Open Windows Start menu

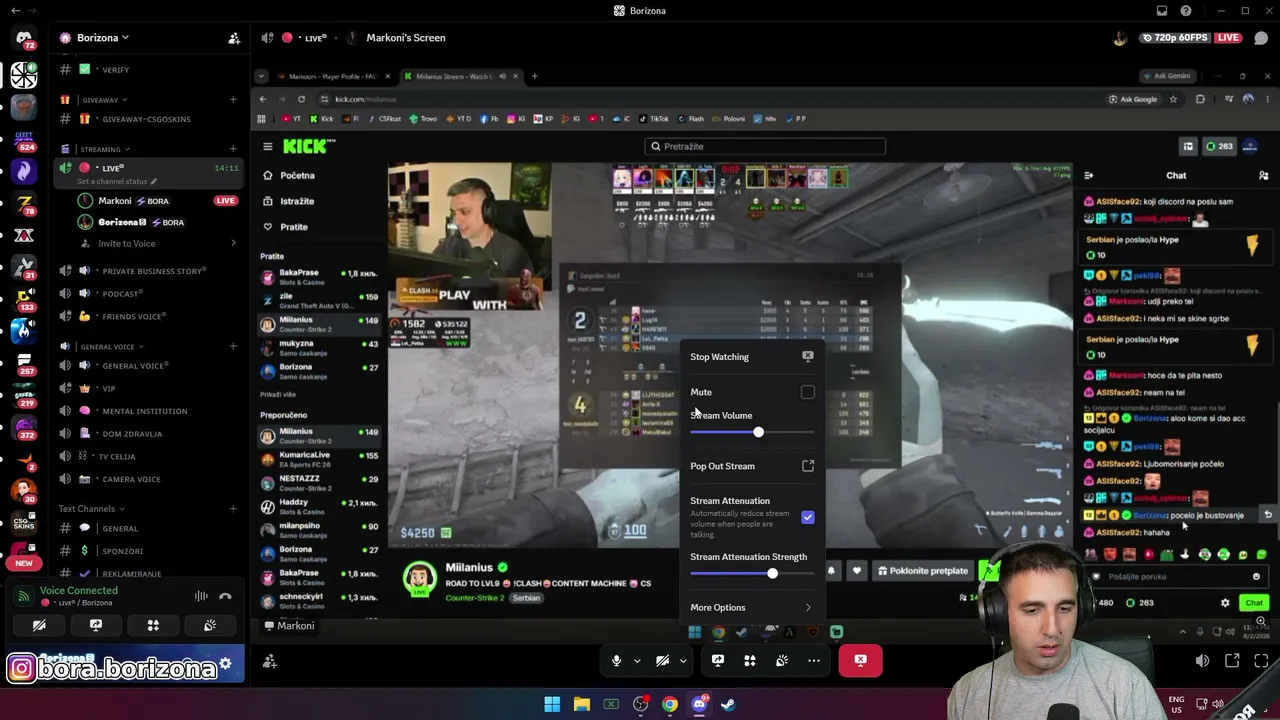552,704
